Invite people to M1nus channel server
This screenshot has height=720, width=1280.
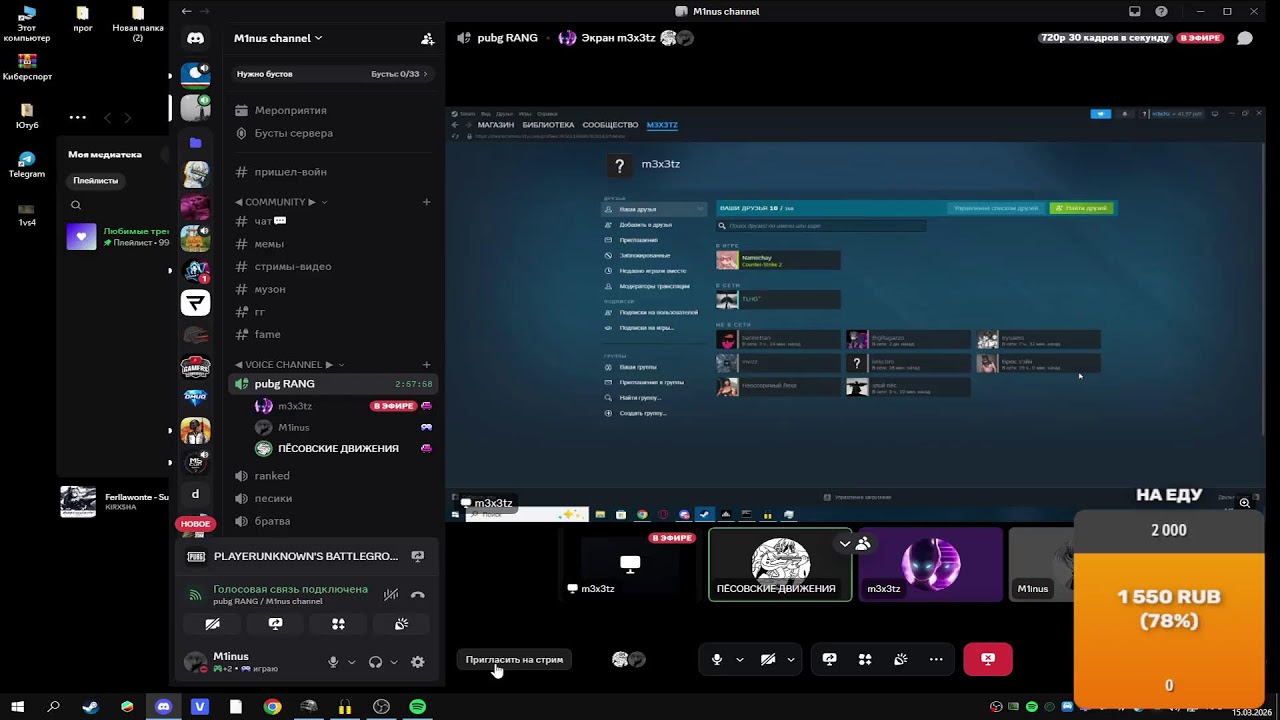tap(427, 39)
